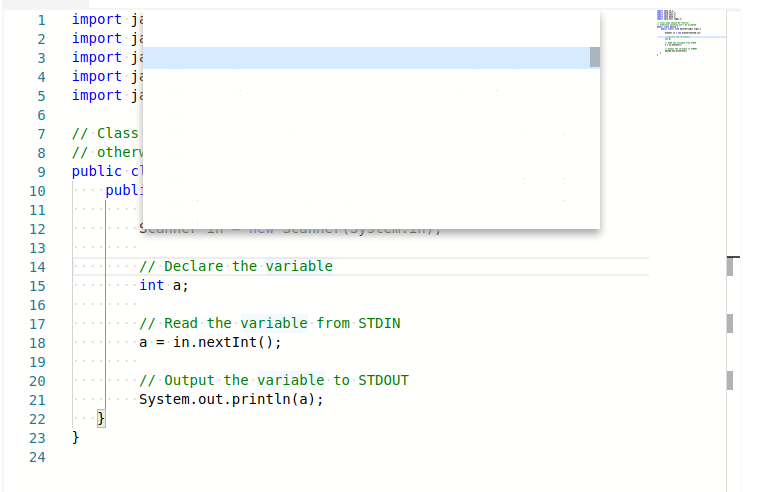Click the closing brace on line 23
770x492 pixels.
[76, 437]
